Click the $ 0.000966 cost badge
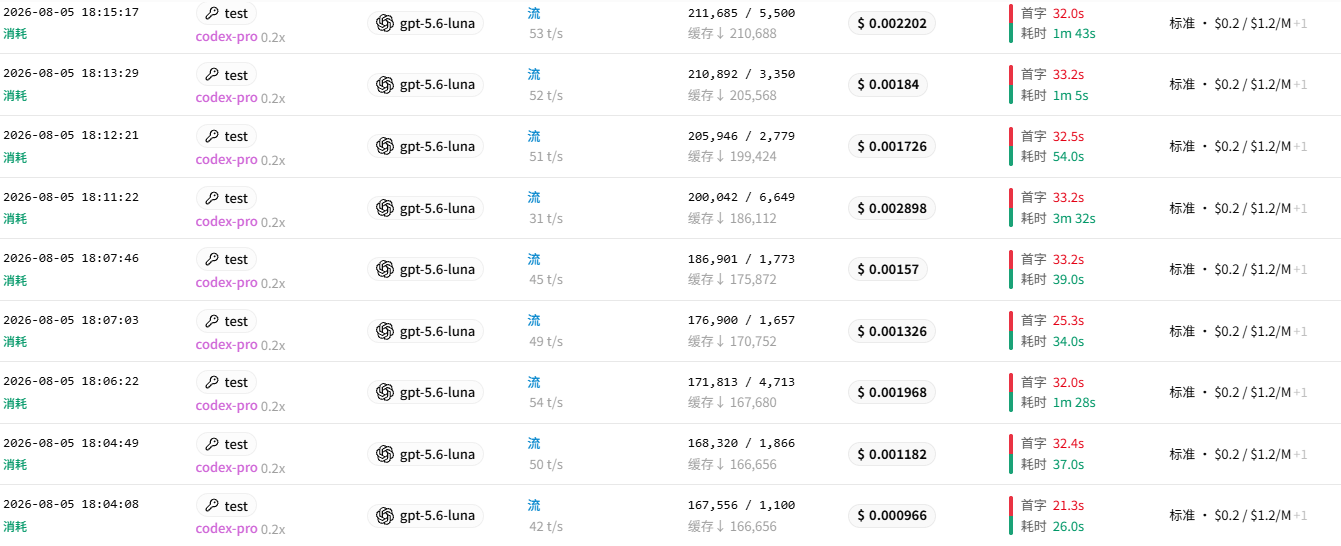The height and width of the screenshot is (546, 1341). [x=892, y=516]
